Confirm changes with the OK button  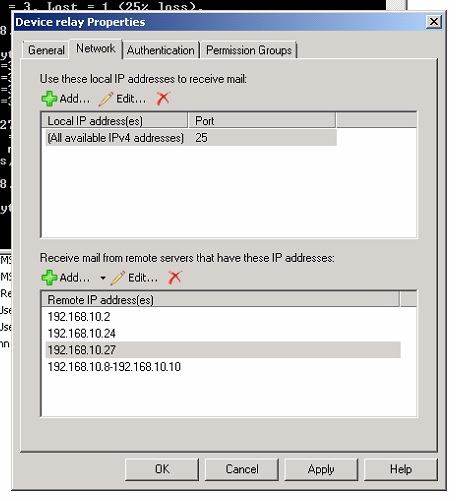162,469
